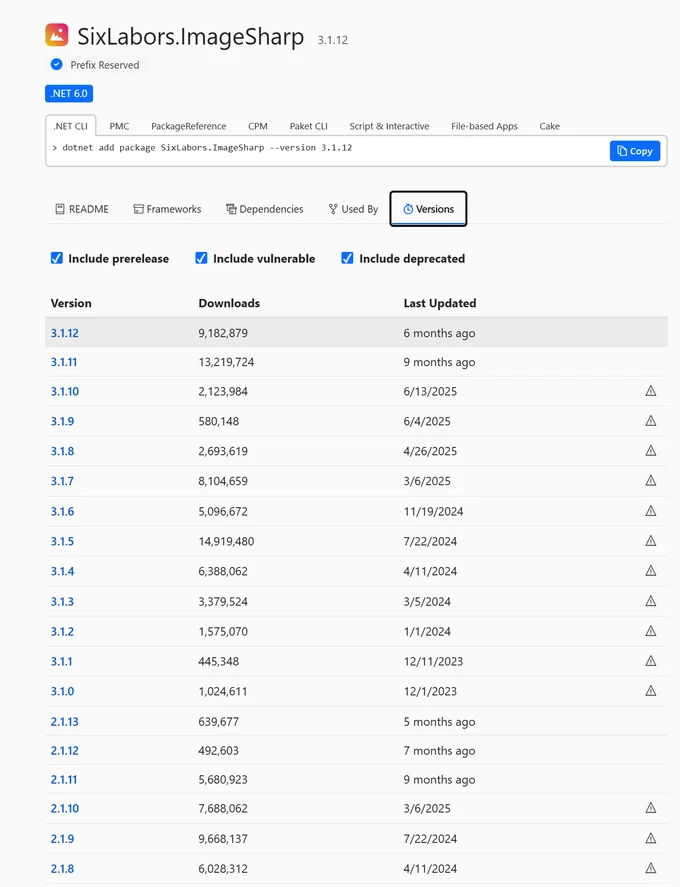This screenshot has width=680, height=887.
Task: Open version 3.1.8 link
Action: (62, 451)
